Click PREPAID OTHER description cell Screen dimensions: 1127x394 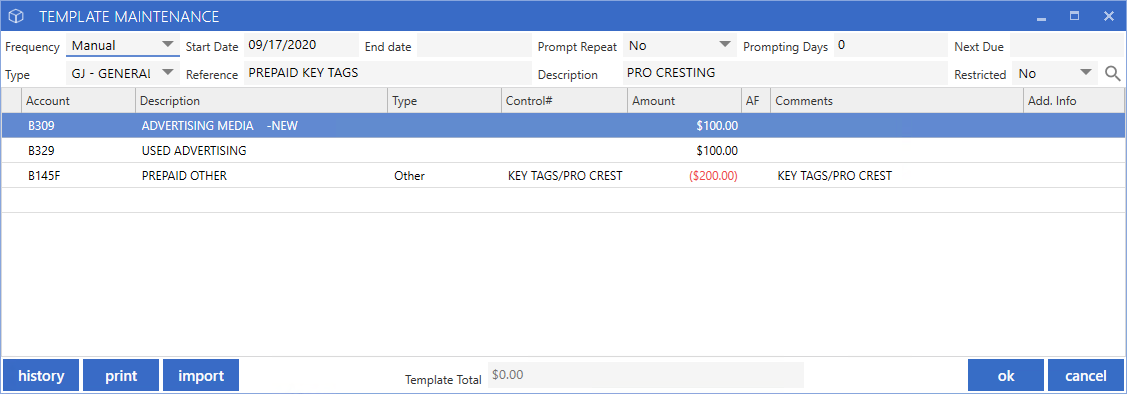click(x=262, y=175)
